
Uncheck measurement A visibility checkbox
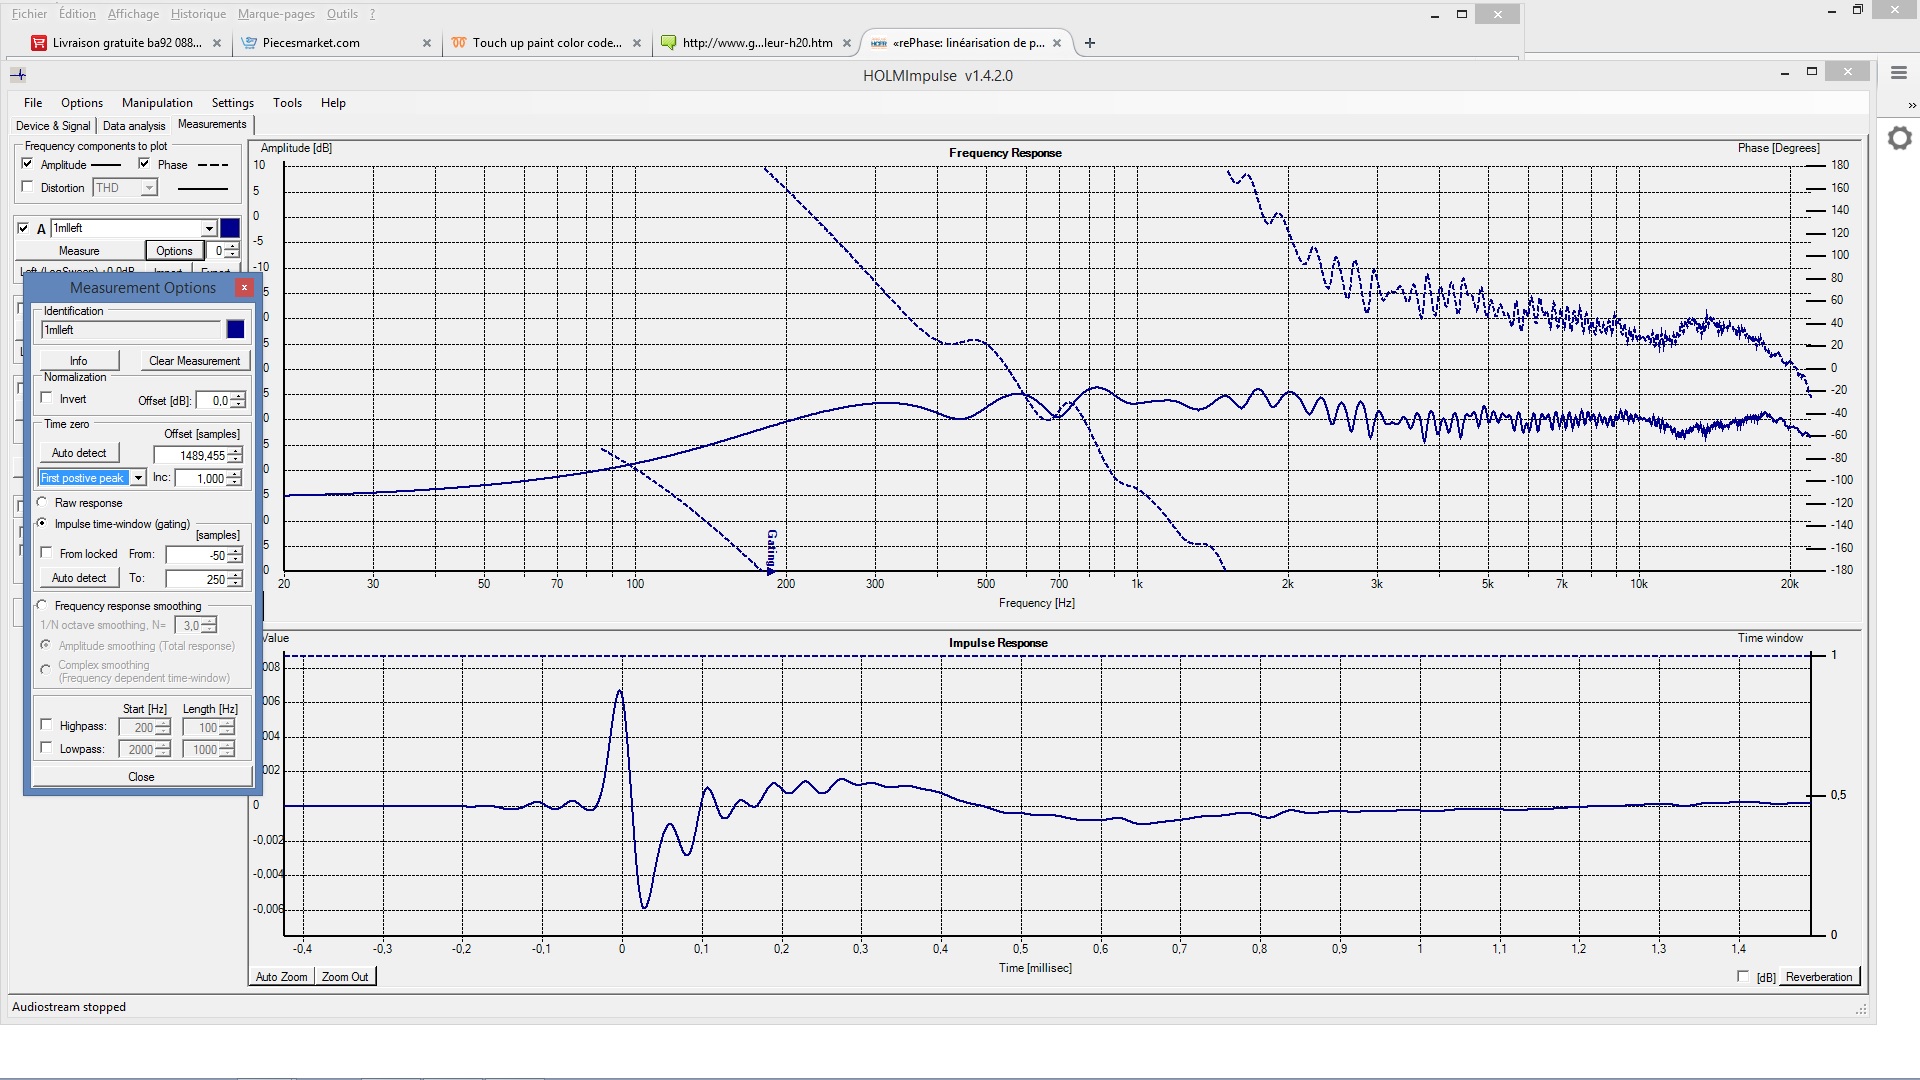pos(24,228)
